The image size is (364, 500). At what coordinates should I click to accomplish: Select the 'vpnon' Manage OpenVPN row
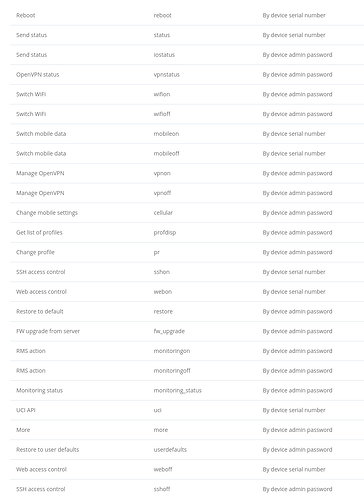(187, 173)
